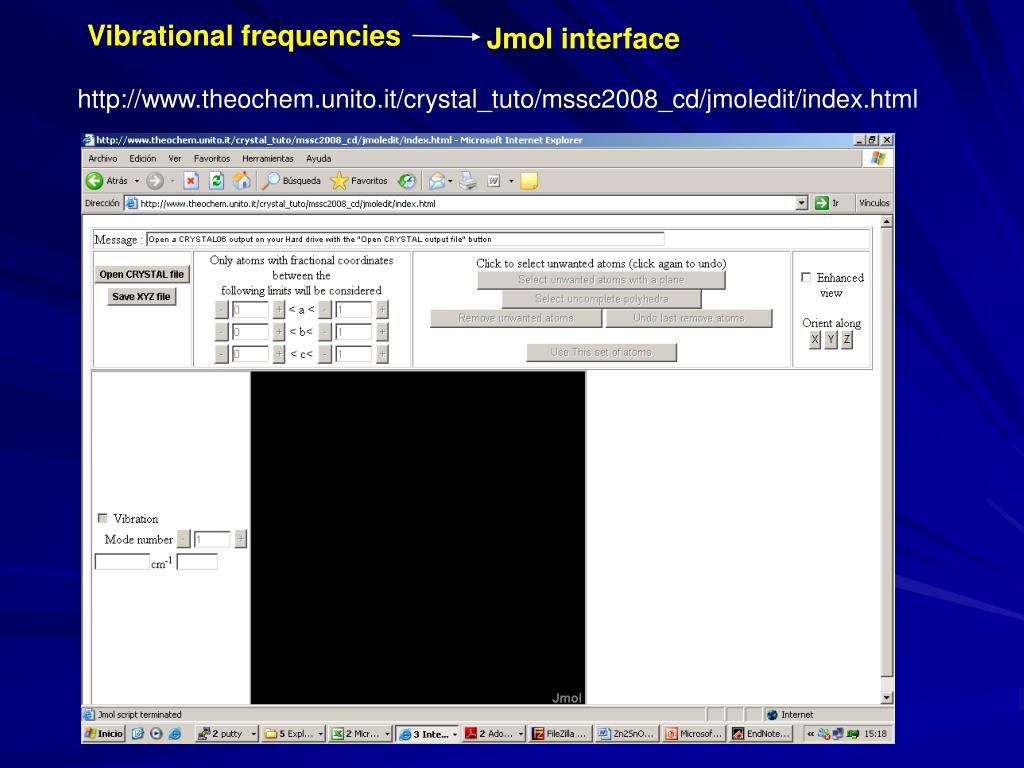Click the mail envelope icon
The image size is (1024, 768).
436,181
